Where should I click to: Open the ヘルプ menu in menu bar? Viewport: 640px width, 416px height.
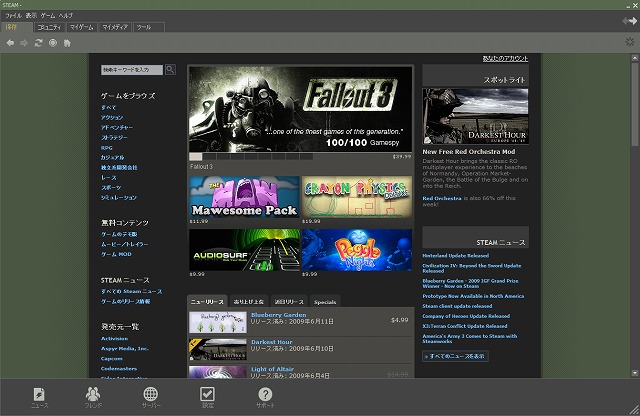coord(65,16)
